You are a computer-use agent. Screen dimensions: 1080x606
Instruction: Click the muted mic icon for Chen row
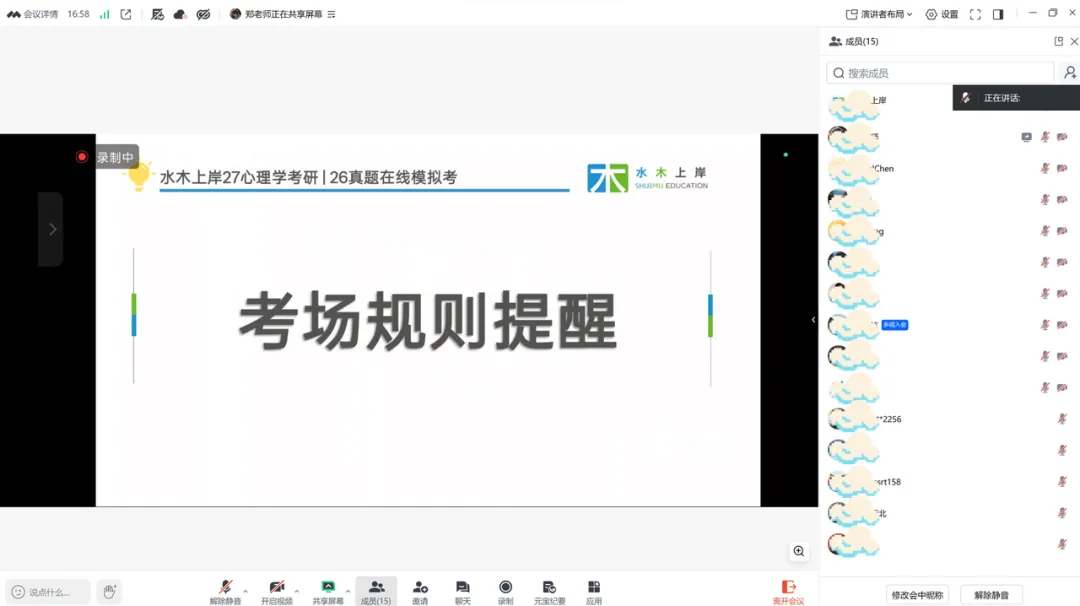[x=1045, y=168]
